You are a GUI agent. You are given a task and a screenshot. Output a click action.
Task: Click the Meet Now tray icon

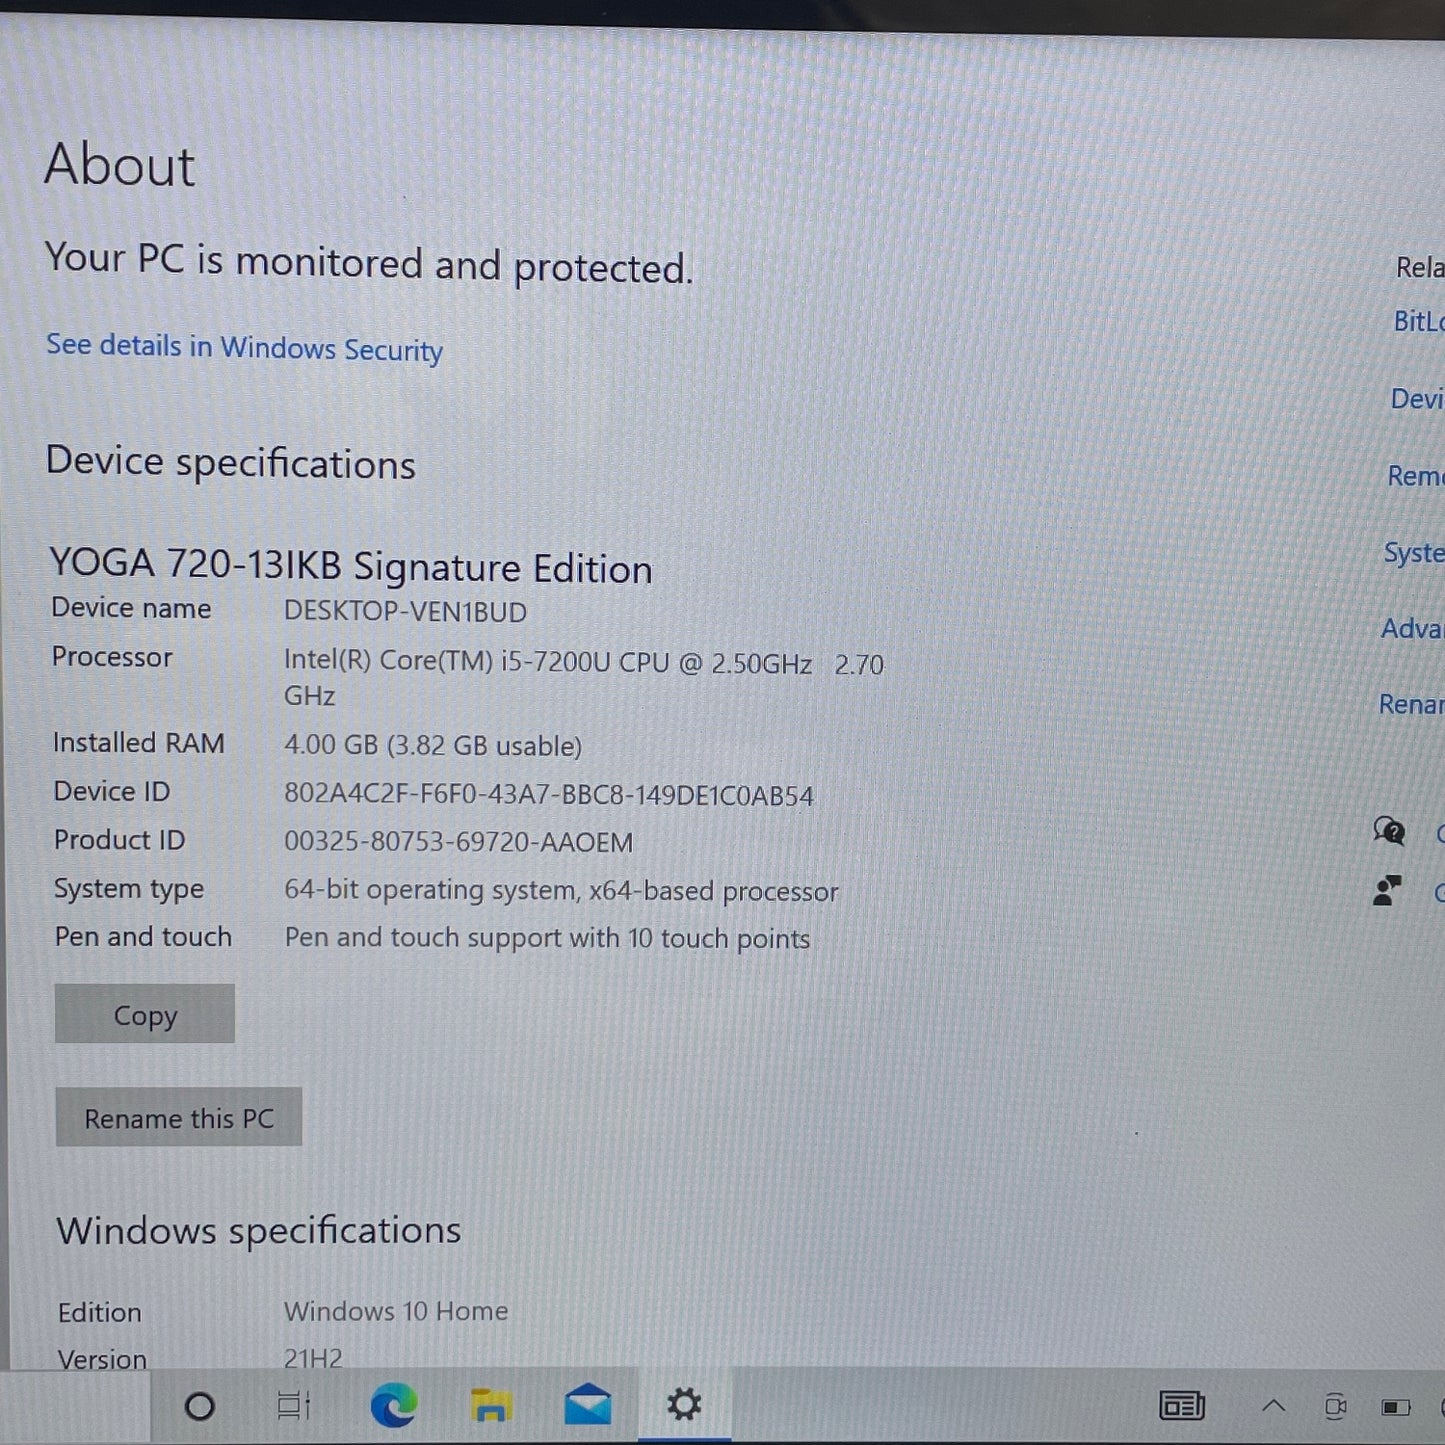tap(1335, 1407)
